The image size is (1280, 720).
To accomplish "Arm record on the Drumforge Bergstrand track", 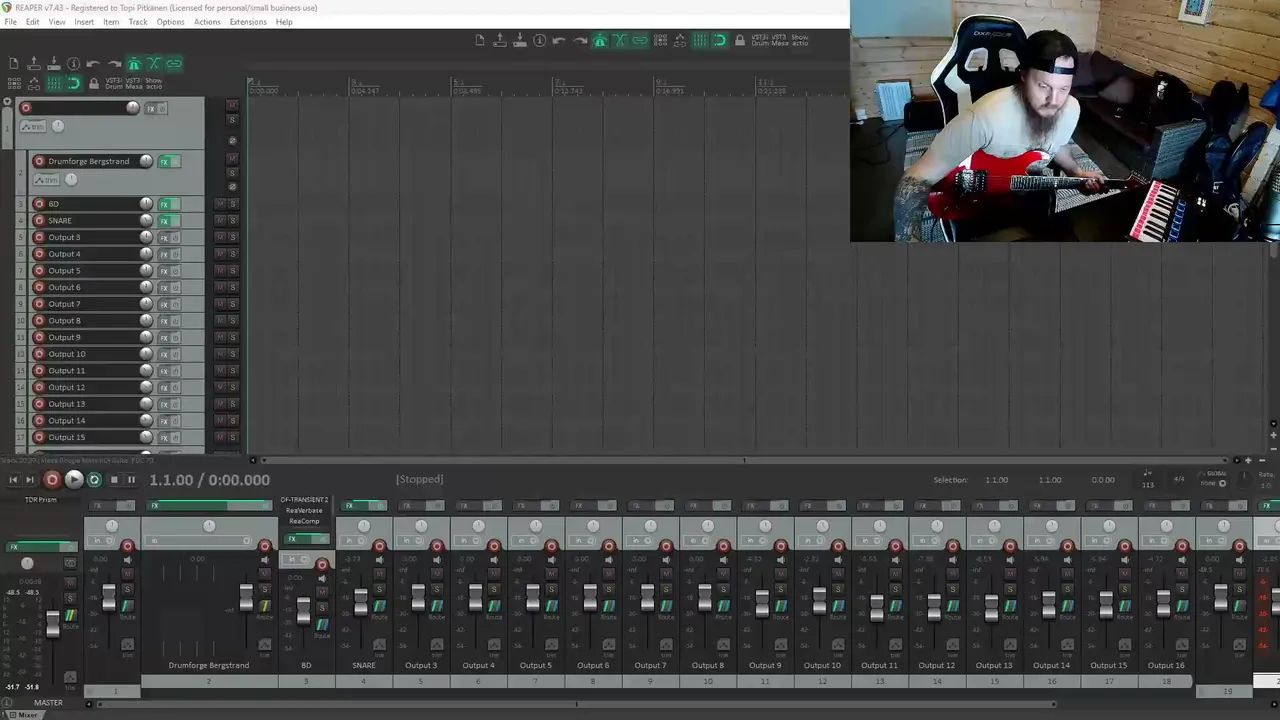I will [x=39, y=161].
